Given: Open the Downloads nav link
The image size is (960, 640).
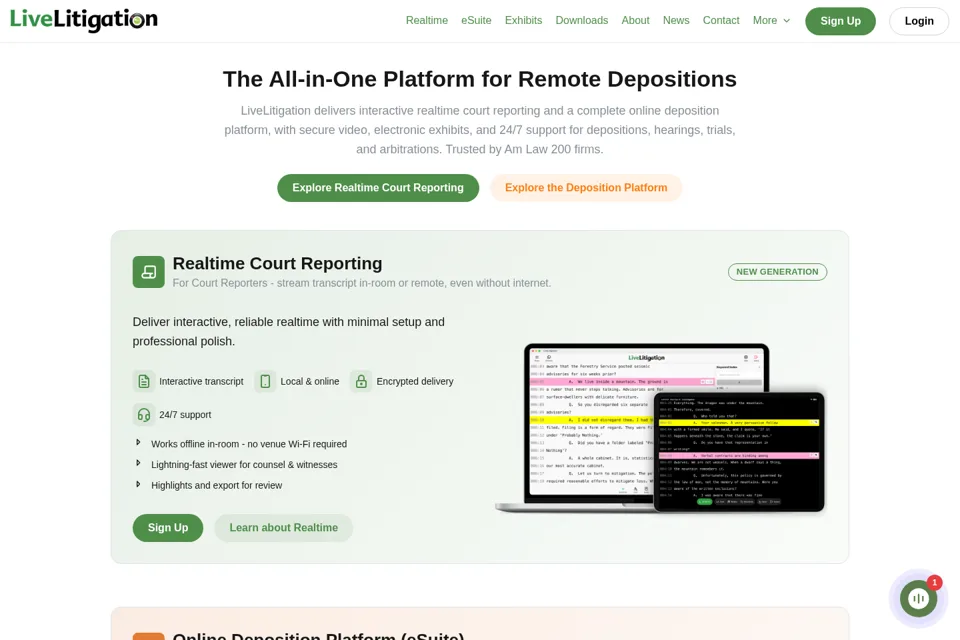Looking at the screenshot, I should pyautogui.click(x=582, y=20).
